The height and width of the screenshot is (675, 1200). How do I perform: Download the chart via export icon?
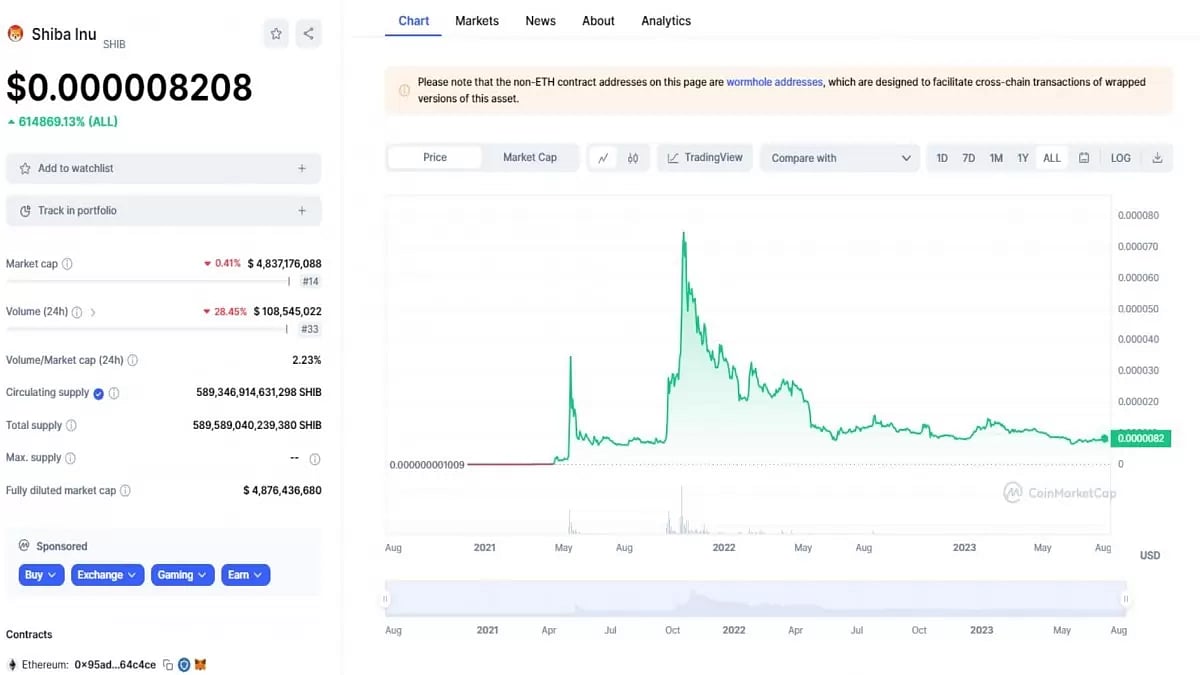1157,157
